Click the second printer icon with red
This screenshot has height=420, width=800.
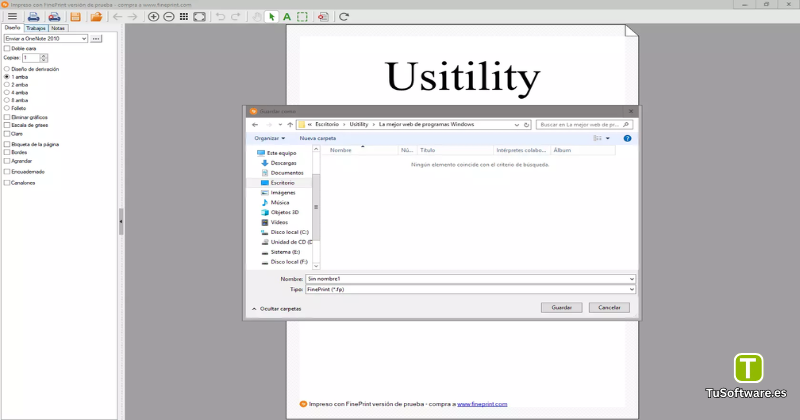(x=54, y=17)
